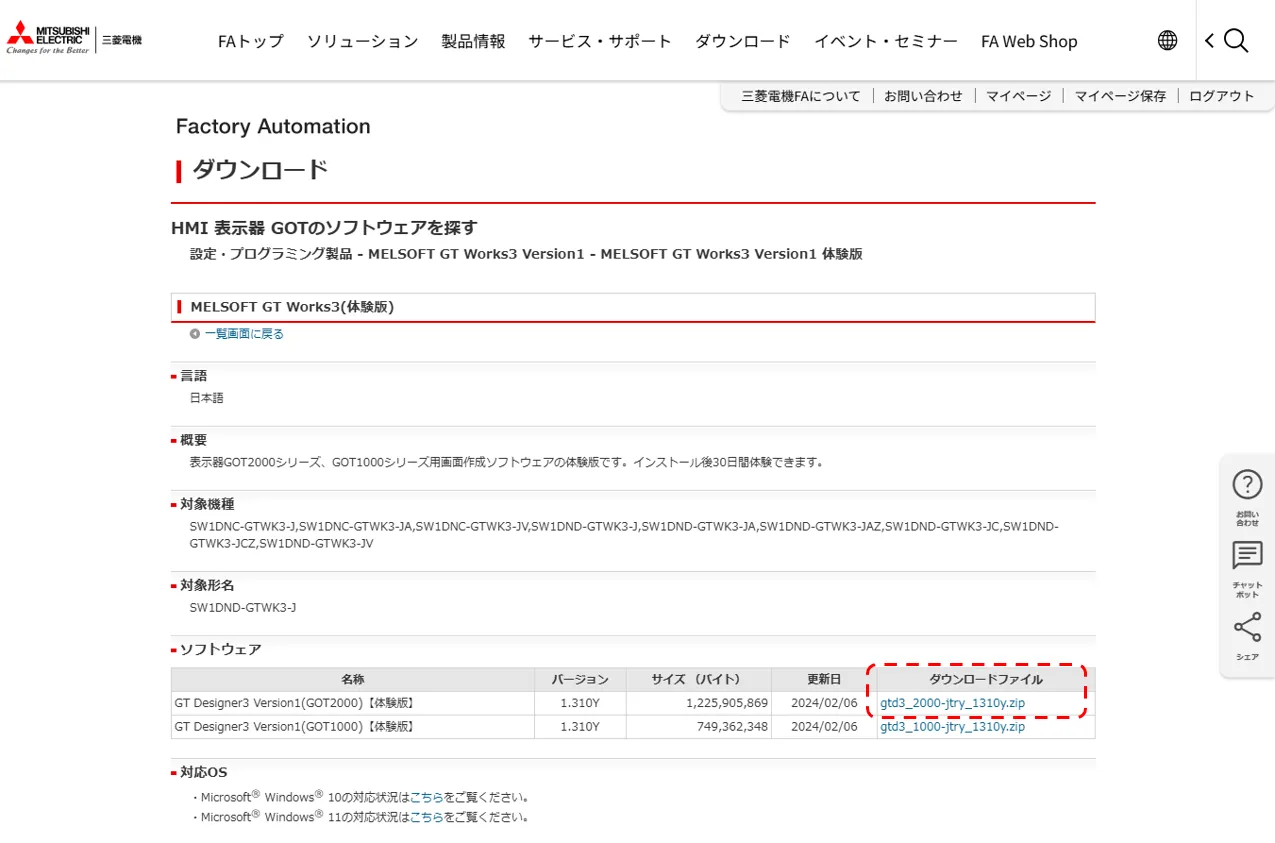Image resolution: width=1275 pixels, height=843 pixels.
Task: Click the お問い合わせ link in sub-header
Action: [x=923, y=96]
